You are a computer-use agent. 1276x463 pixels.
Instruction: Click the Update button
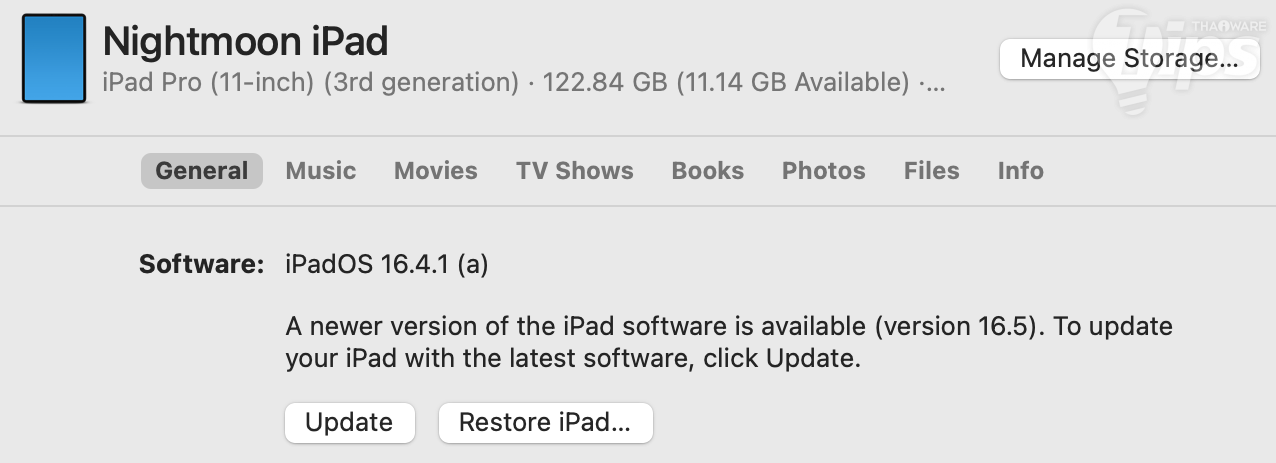[349, 422]
